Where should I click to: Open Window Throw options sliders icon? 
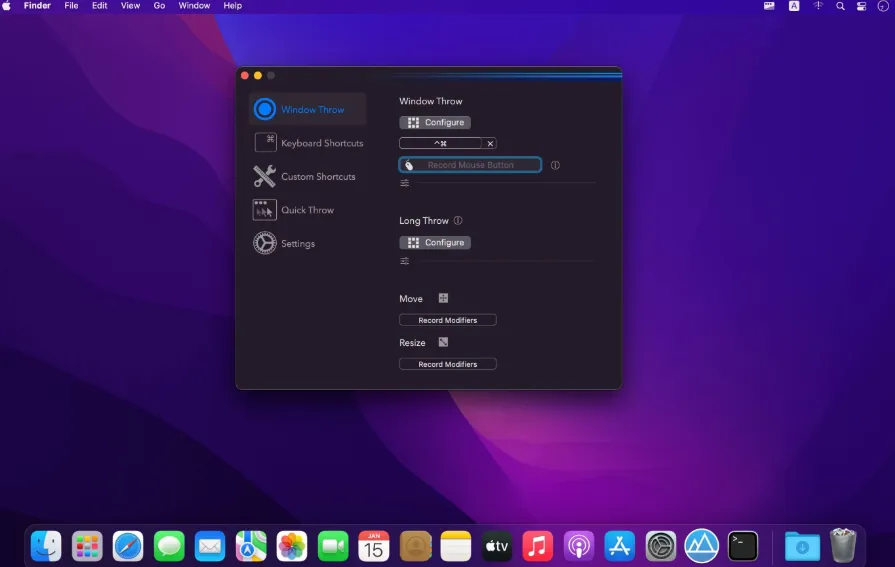pos(405,183)
